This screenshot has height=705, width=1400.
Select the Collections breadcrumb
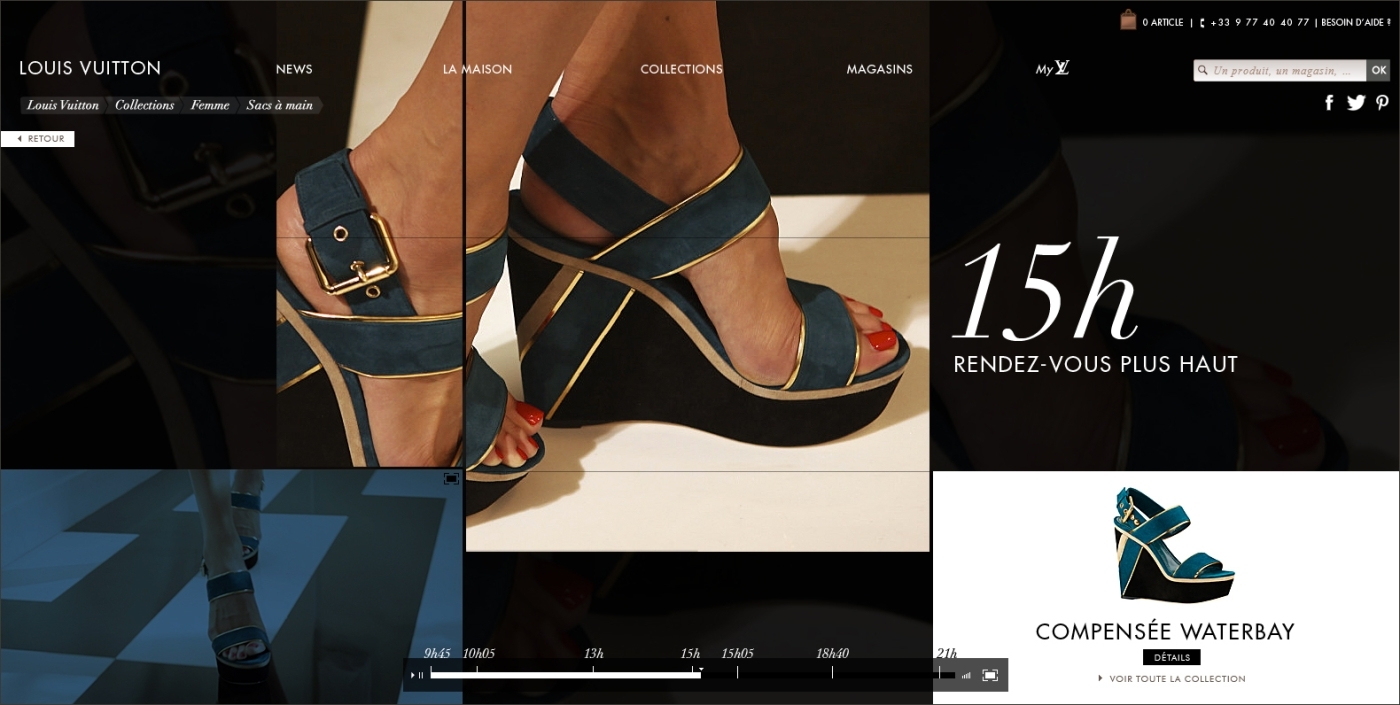[144, 105]
